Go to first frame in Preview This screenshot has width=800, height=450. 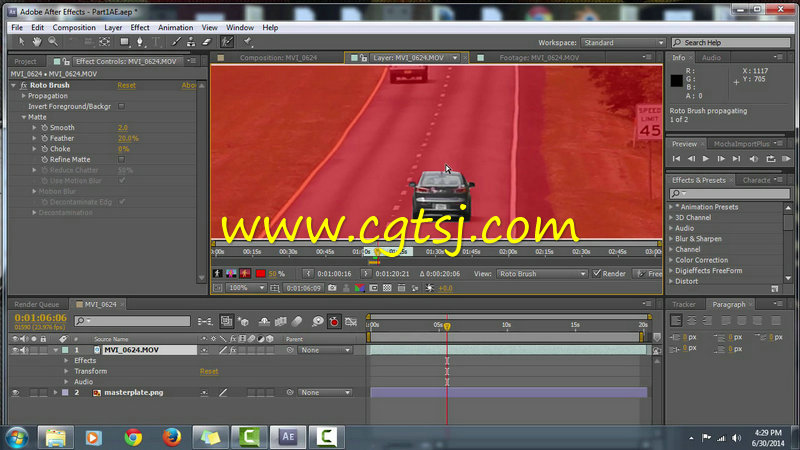coord(676,159)
